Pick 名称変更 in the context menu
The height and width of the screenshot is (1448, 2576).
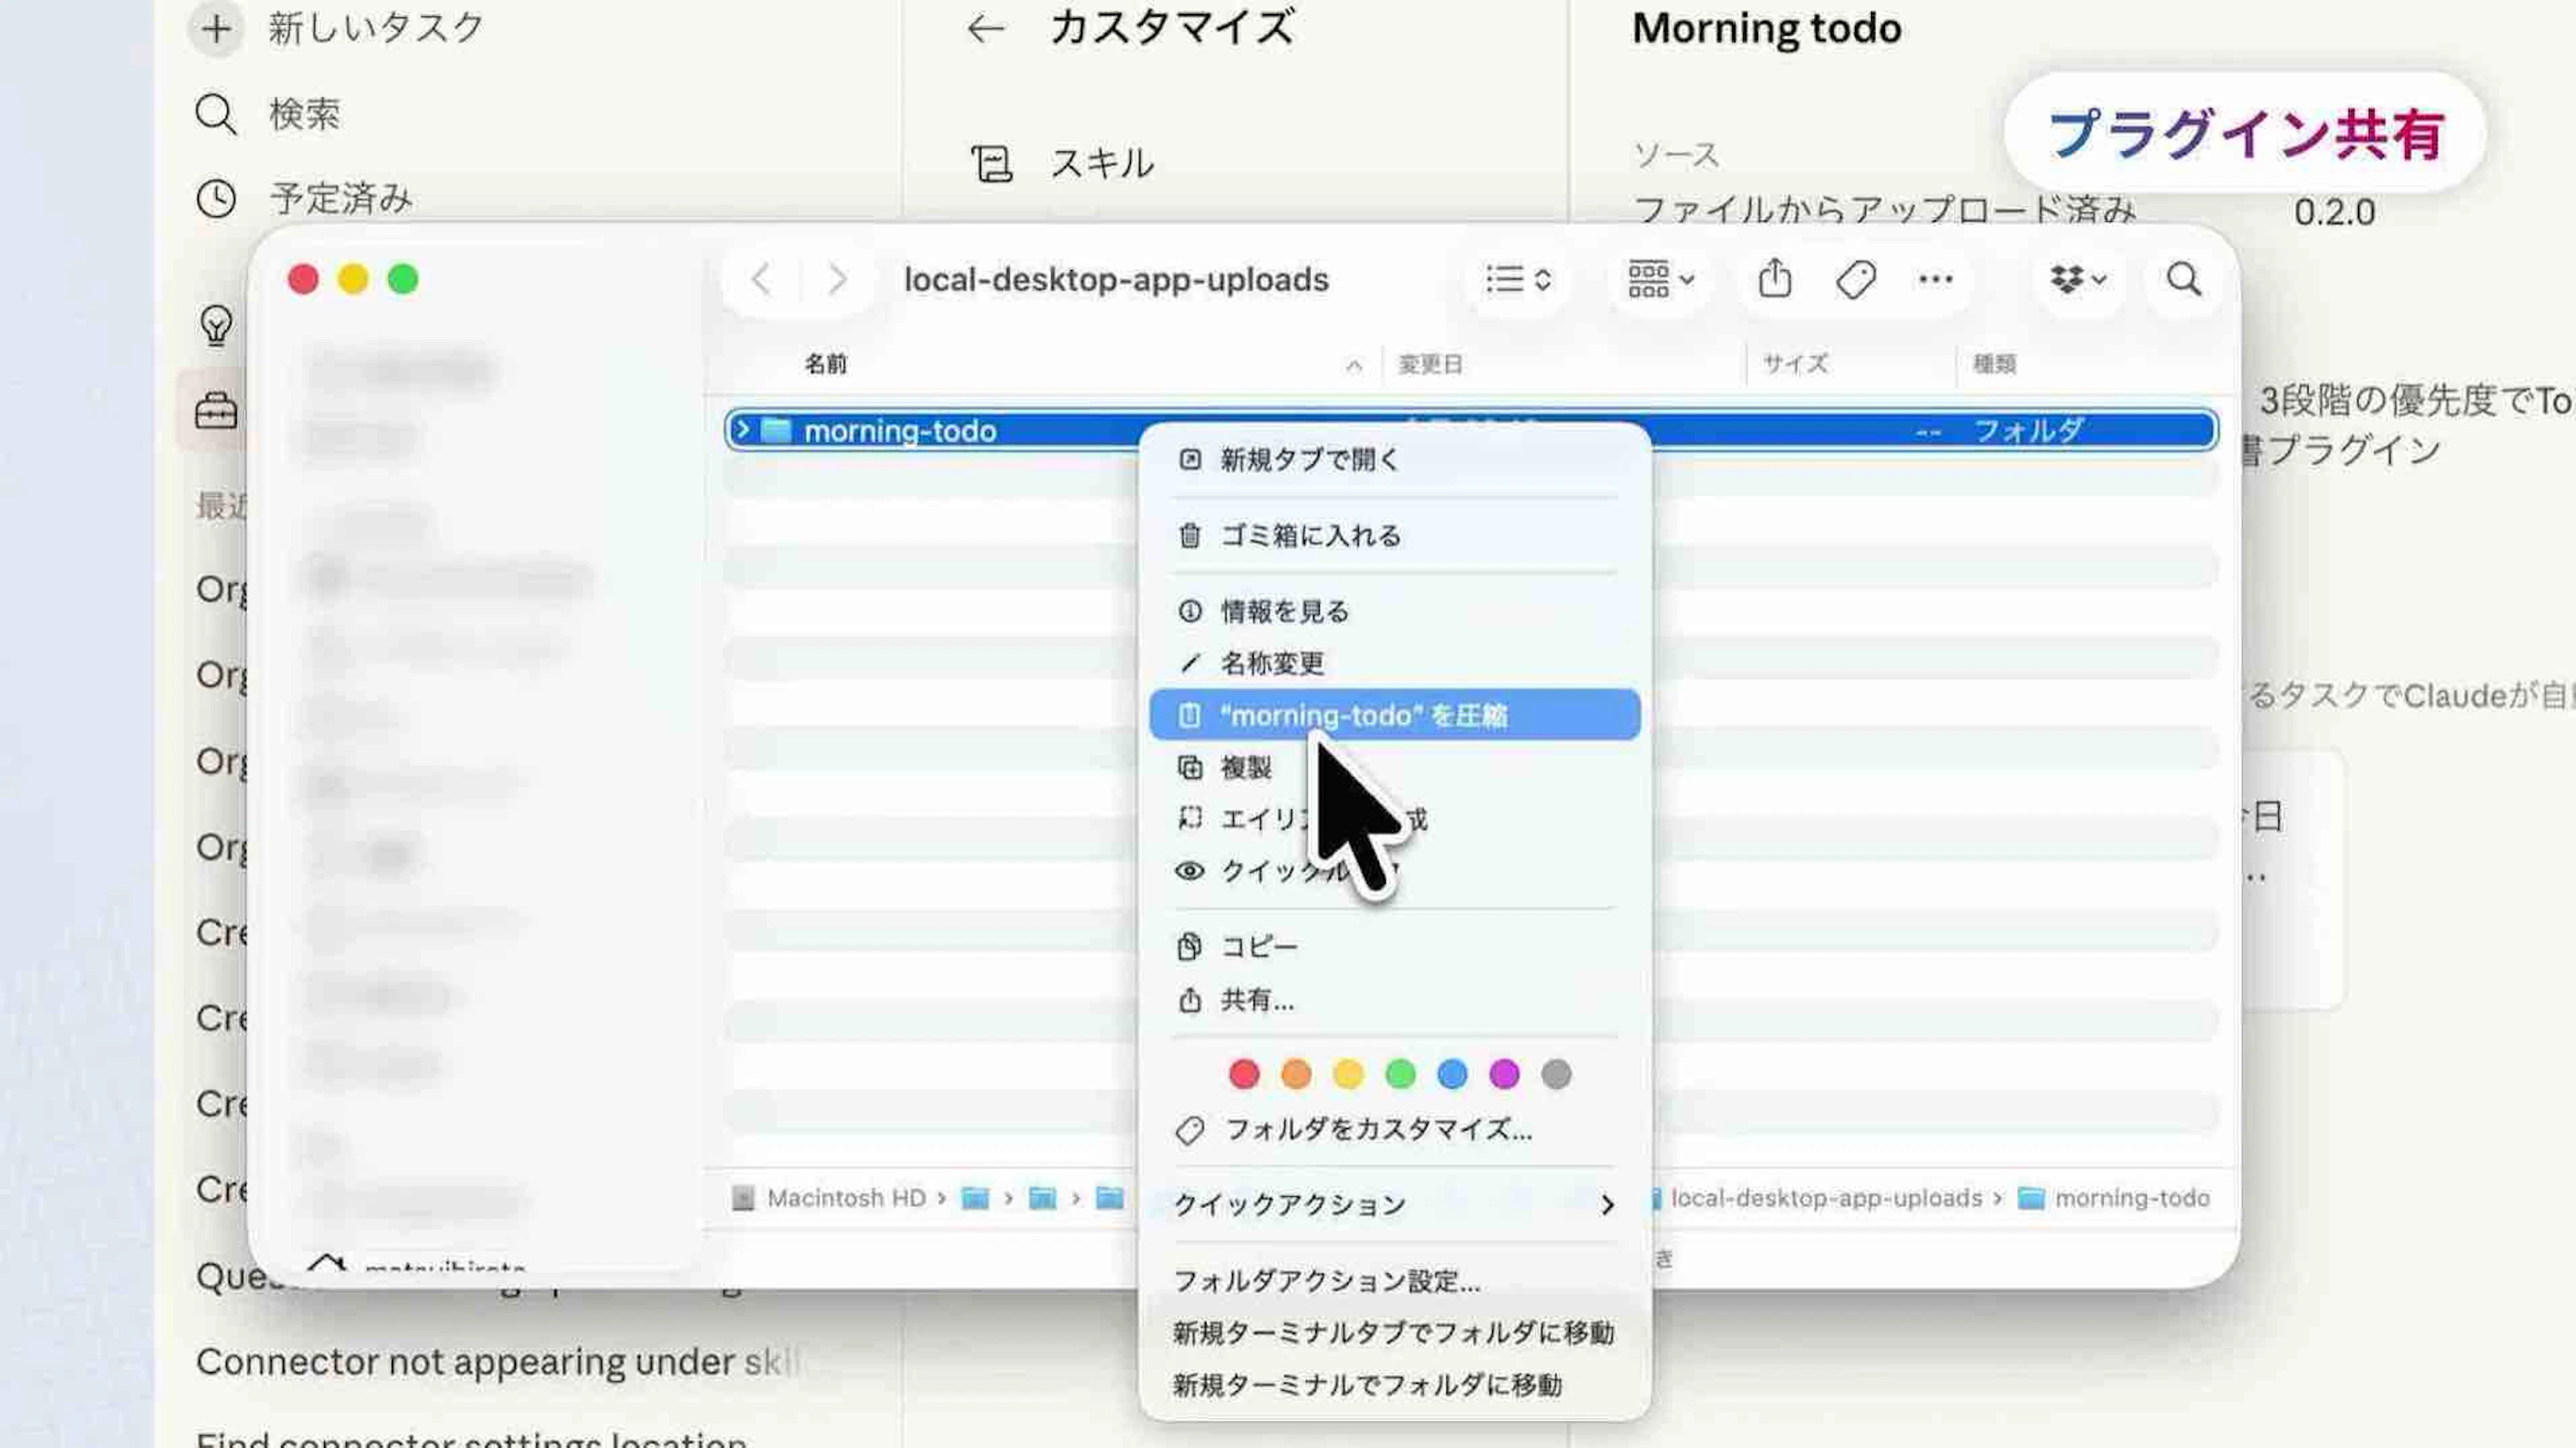[x=1272, y=663]
